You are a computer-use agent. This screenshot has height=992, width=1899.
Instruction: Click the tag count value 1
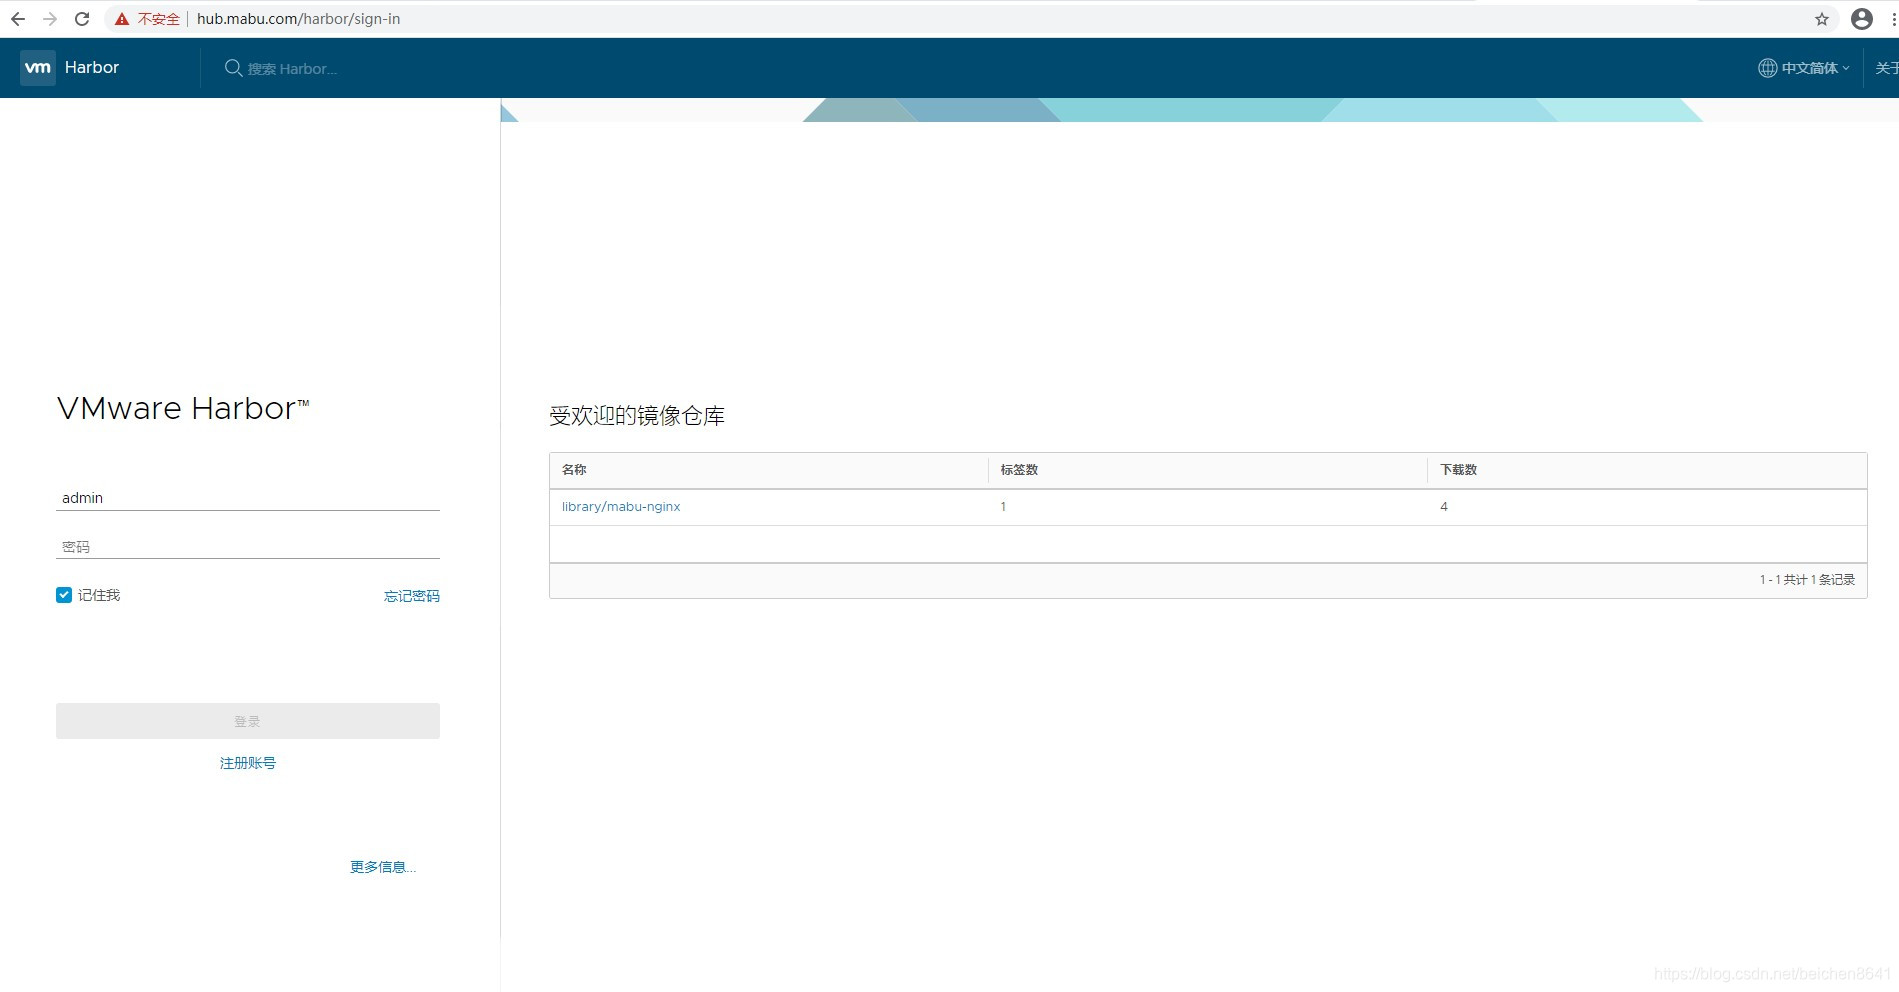pyautogui.click(x=1003, y=507)
